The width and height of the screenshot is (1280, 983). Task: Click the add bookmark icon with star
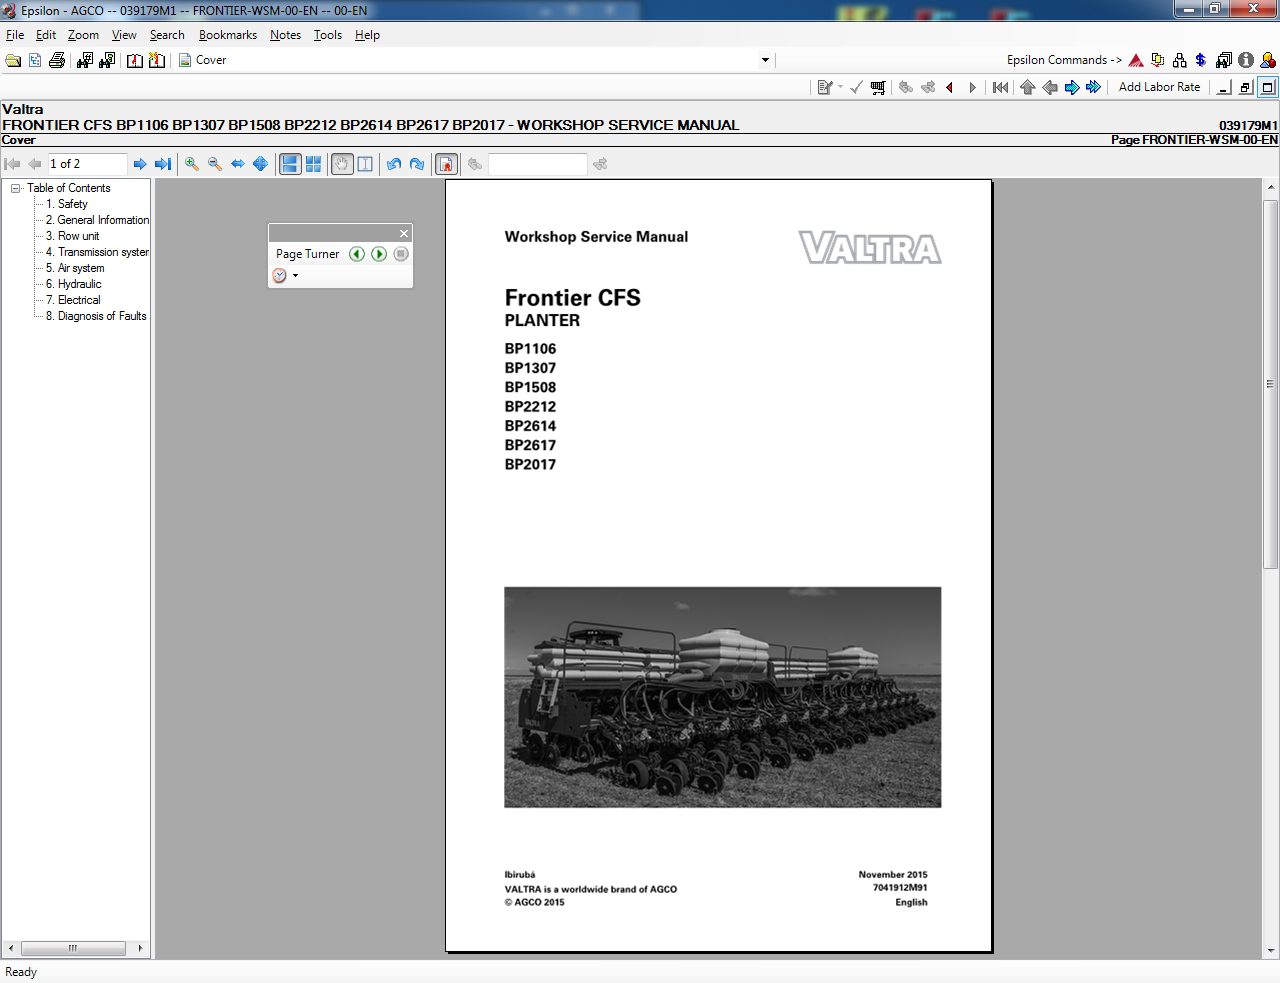157,60
